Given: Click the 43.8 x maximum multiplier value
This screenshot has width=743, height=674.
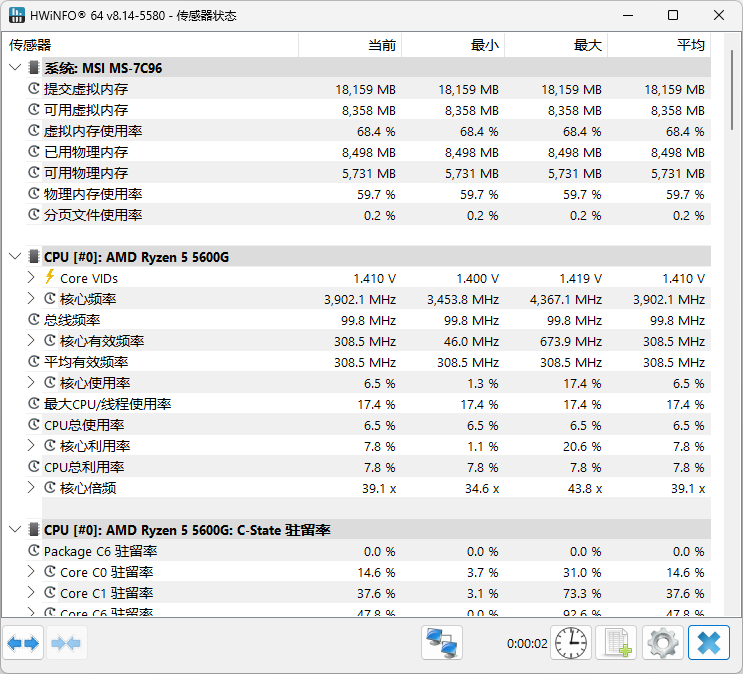Looking at the screenshot, I should click(x=585, y=488).
